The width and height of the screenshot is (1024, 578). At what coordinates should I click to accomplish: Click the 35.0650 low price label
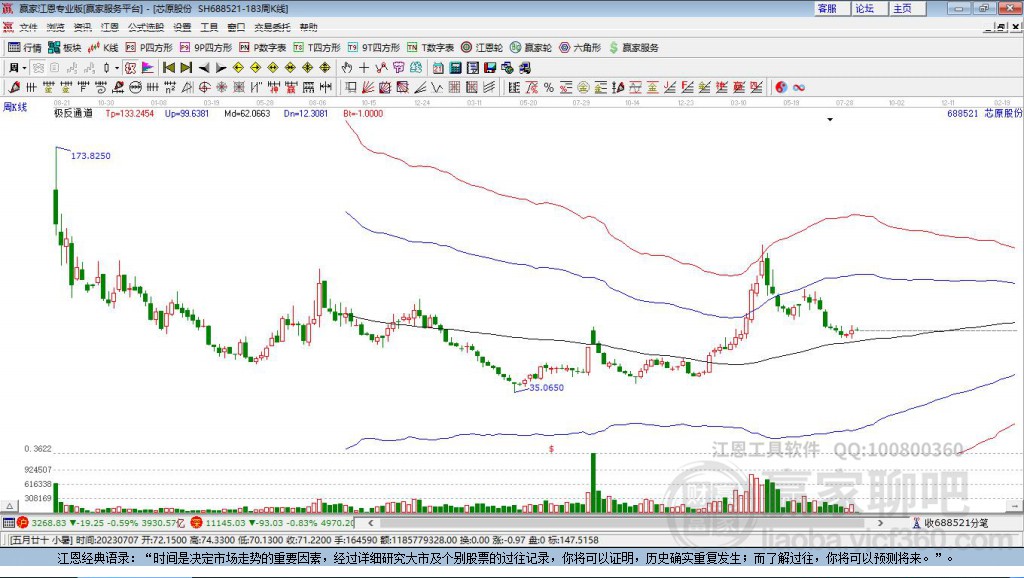(546, 387)
